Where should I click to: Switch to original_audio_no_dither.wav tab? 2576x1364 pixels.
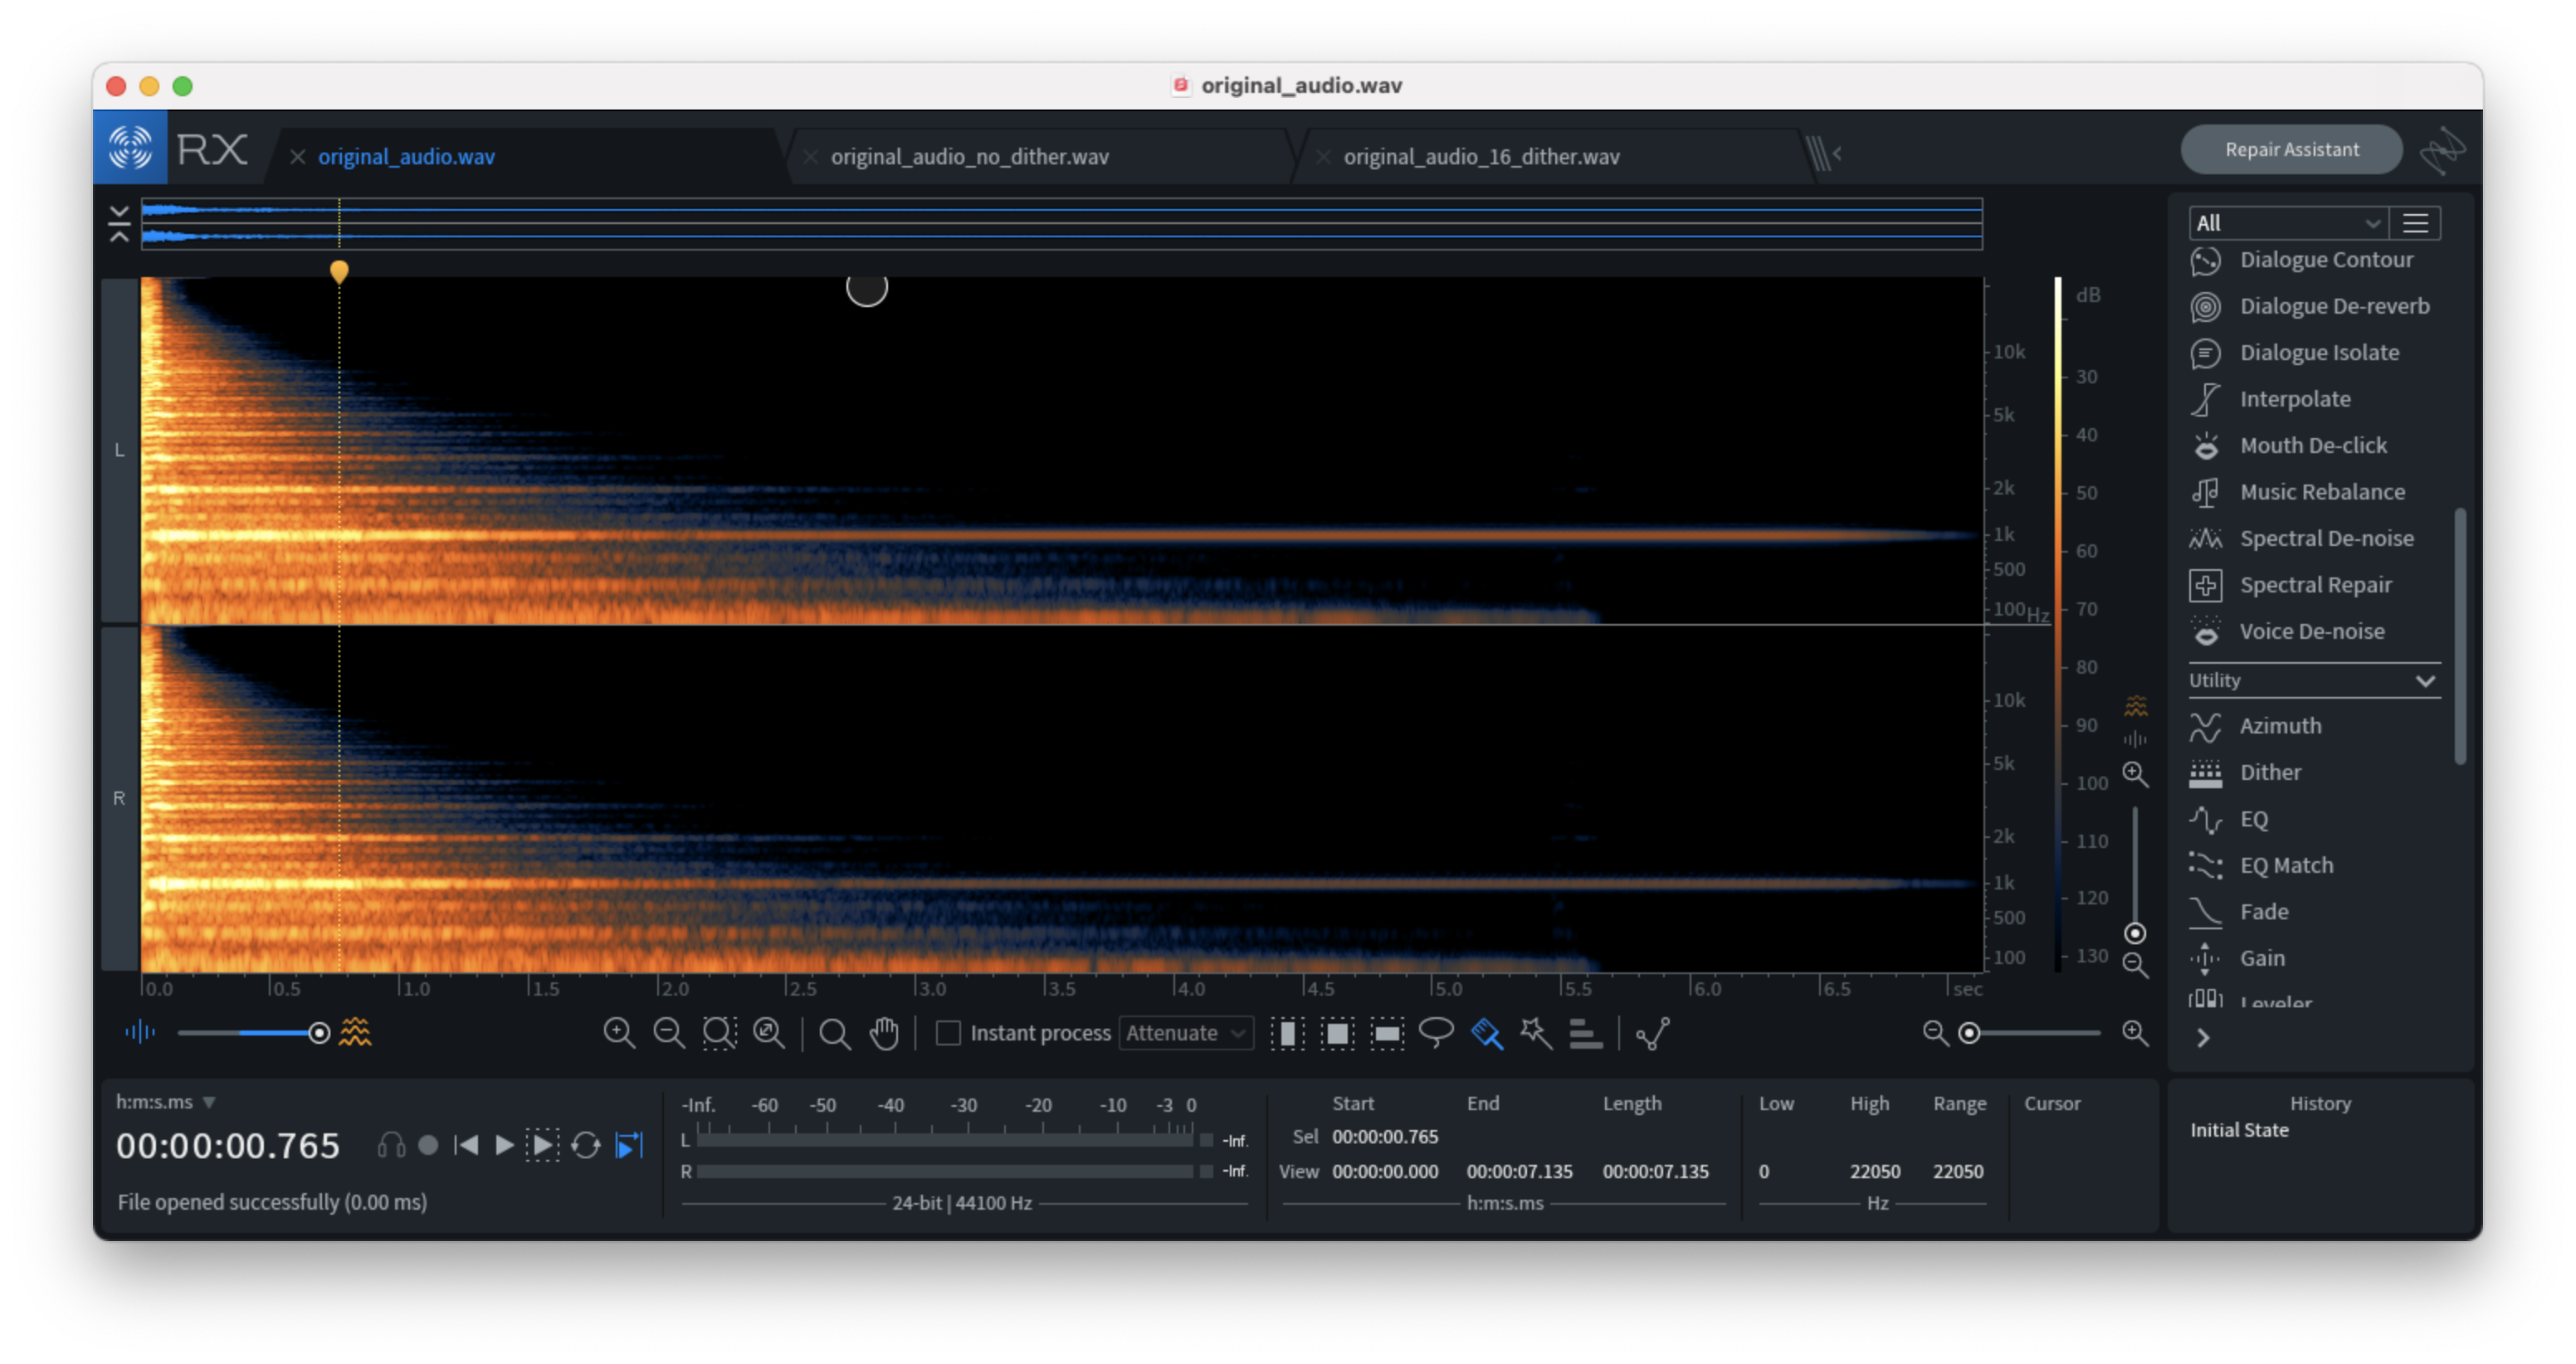coord(969,157)
